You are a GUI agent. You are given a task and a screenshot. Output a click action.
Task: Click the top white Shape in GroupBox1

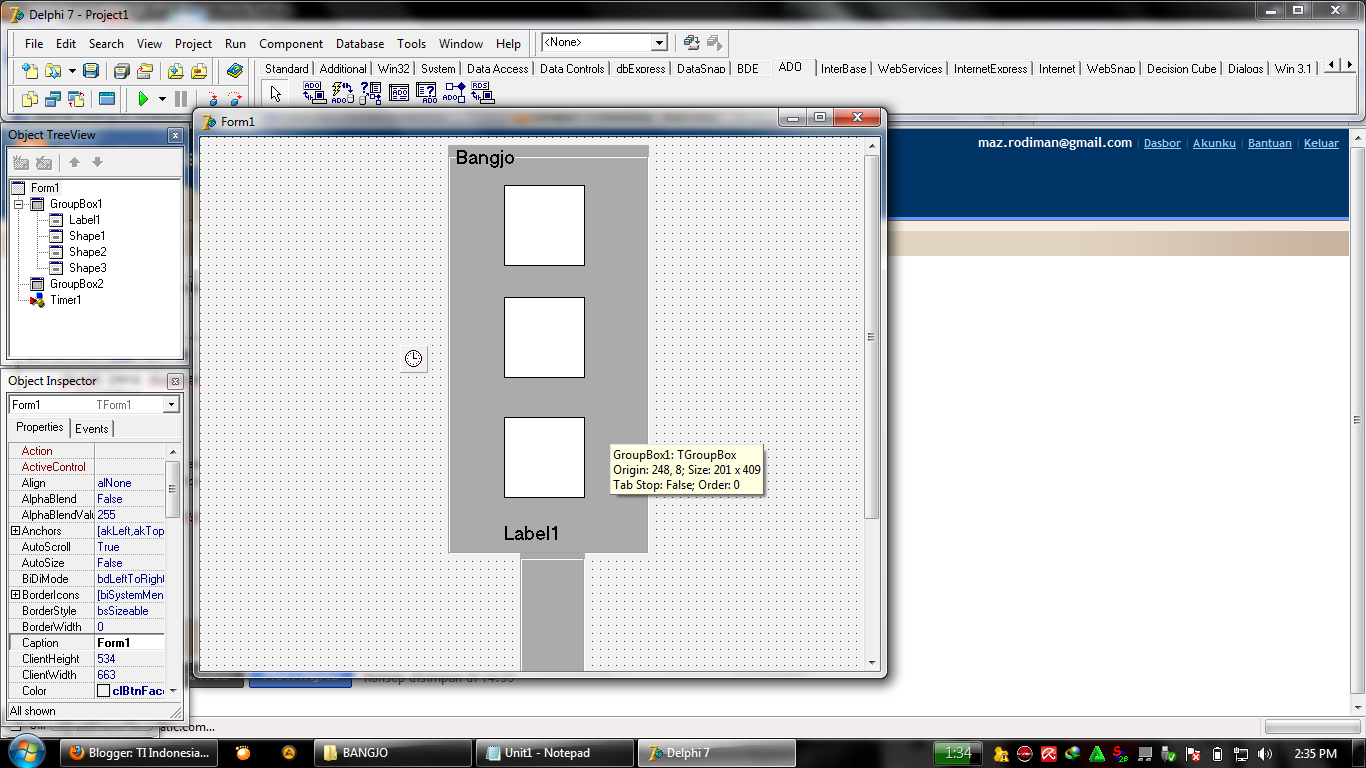(544, 225)
